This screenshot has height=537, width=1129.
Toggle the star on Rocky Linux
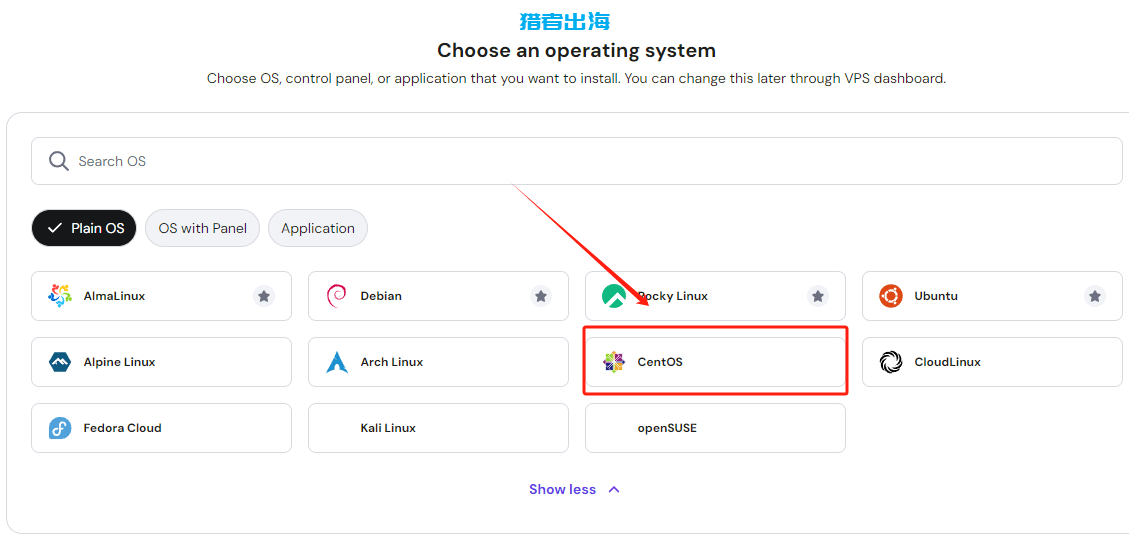point(818,296)
